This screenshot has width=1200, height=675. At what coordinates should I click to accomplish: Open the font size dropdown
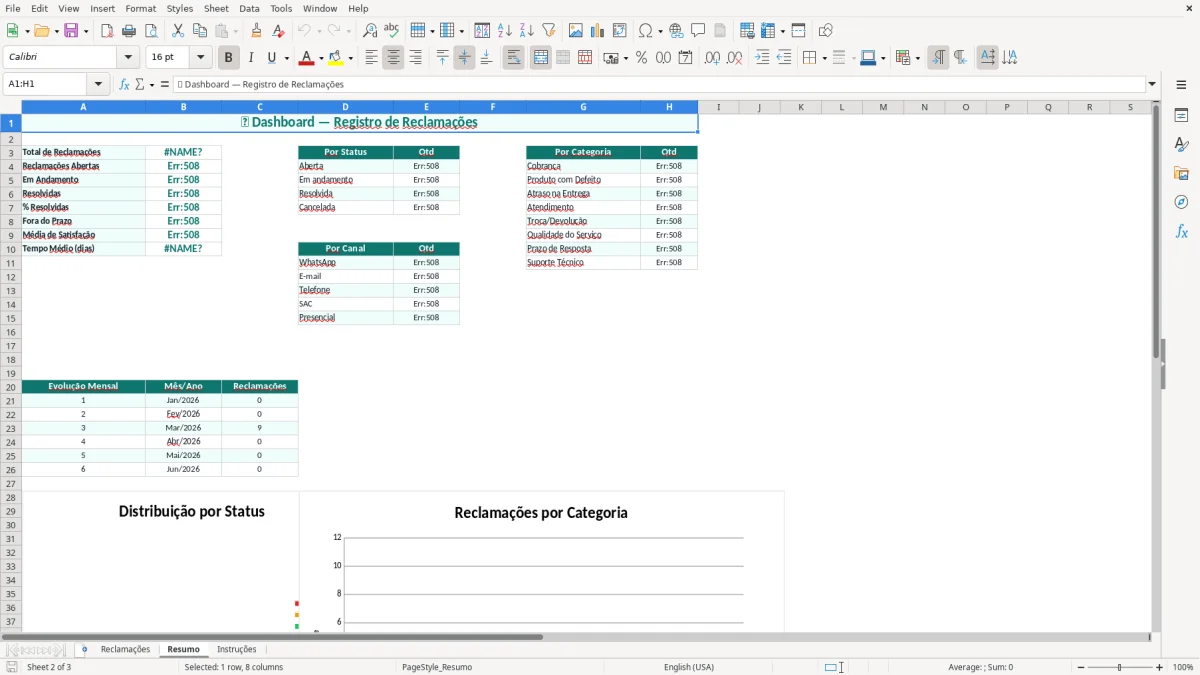[x=201, y=58]
